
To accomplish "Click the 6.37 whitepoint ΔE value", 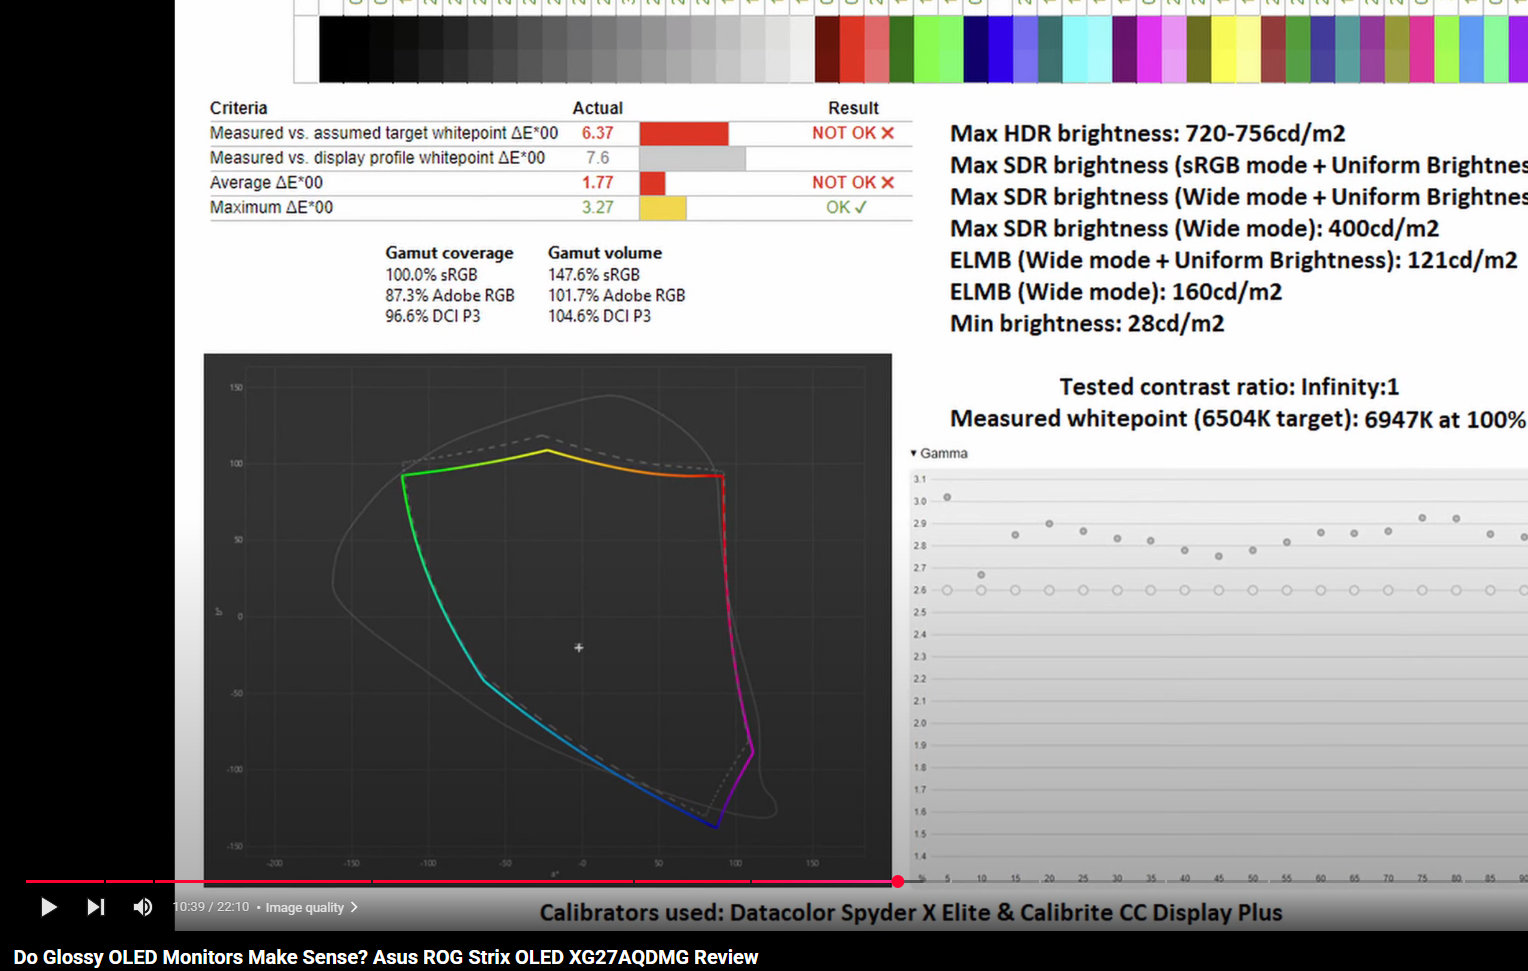I will coord(597,133).
